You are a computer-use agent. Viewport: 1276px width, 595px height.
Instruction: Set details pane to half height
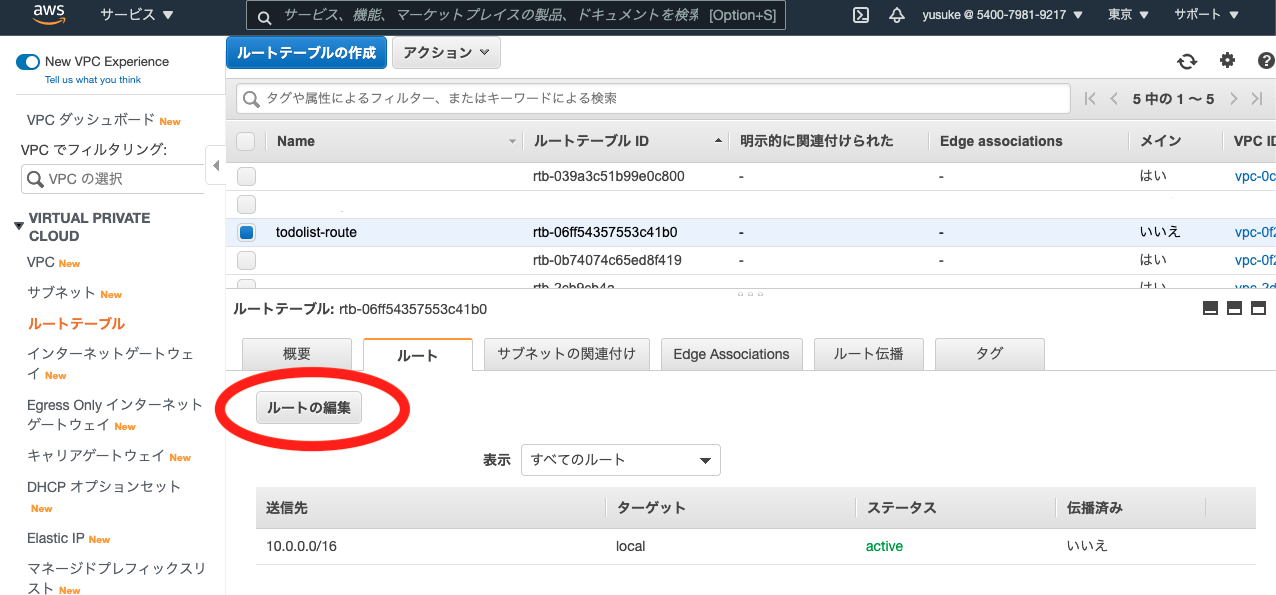point(1235,308)
